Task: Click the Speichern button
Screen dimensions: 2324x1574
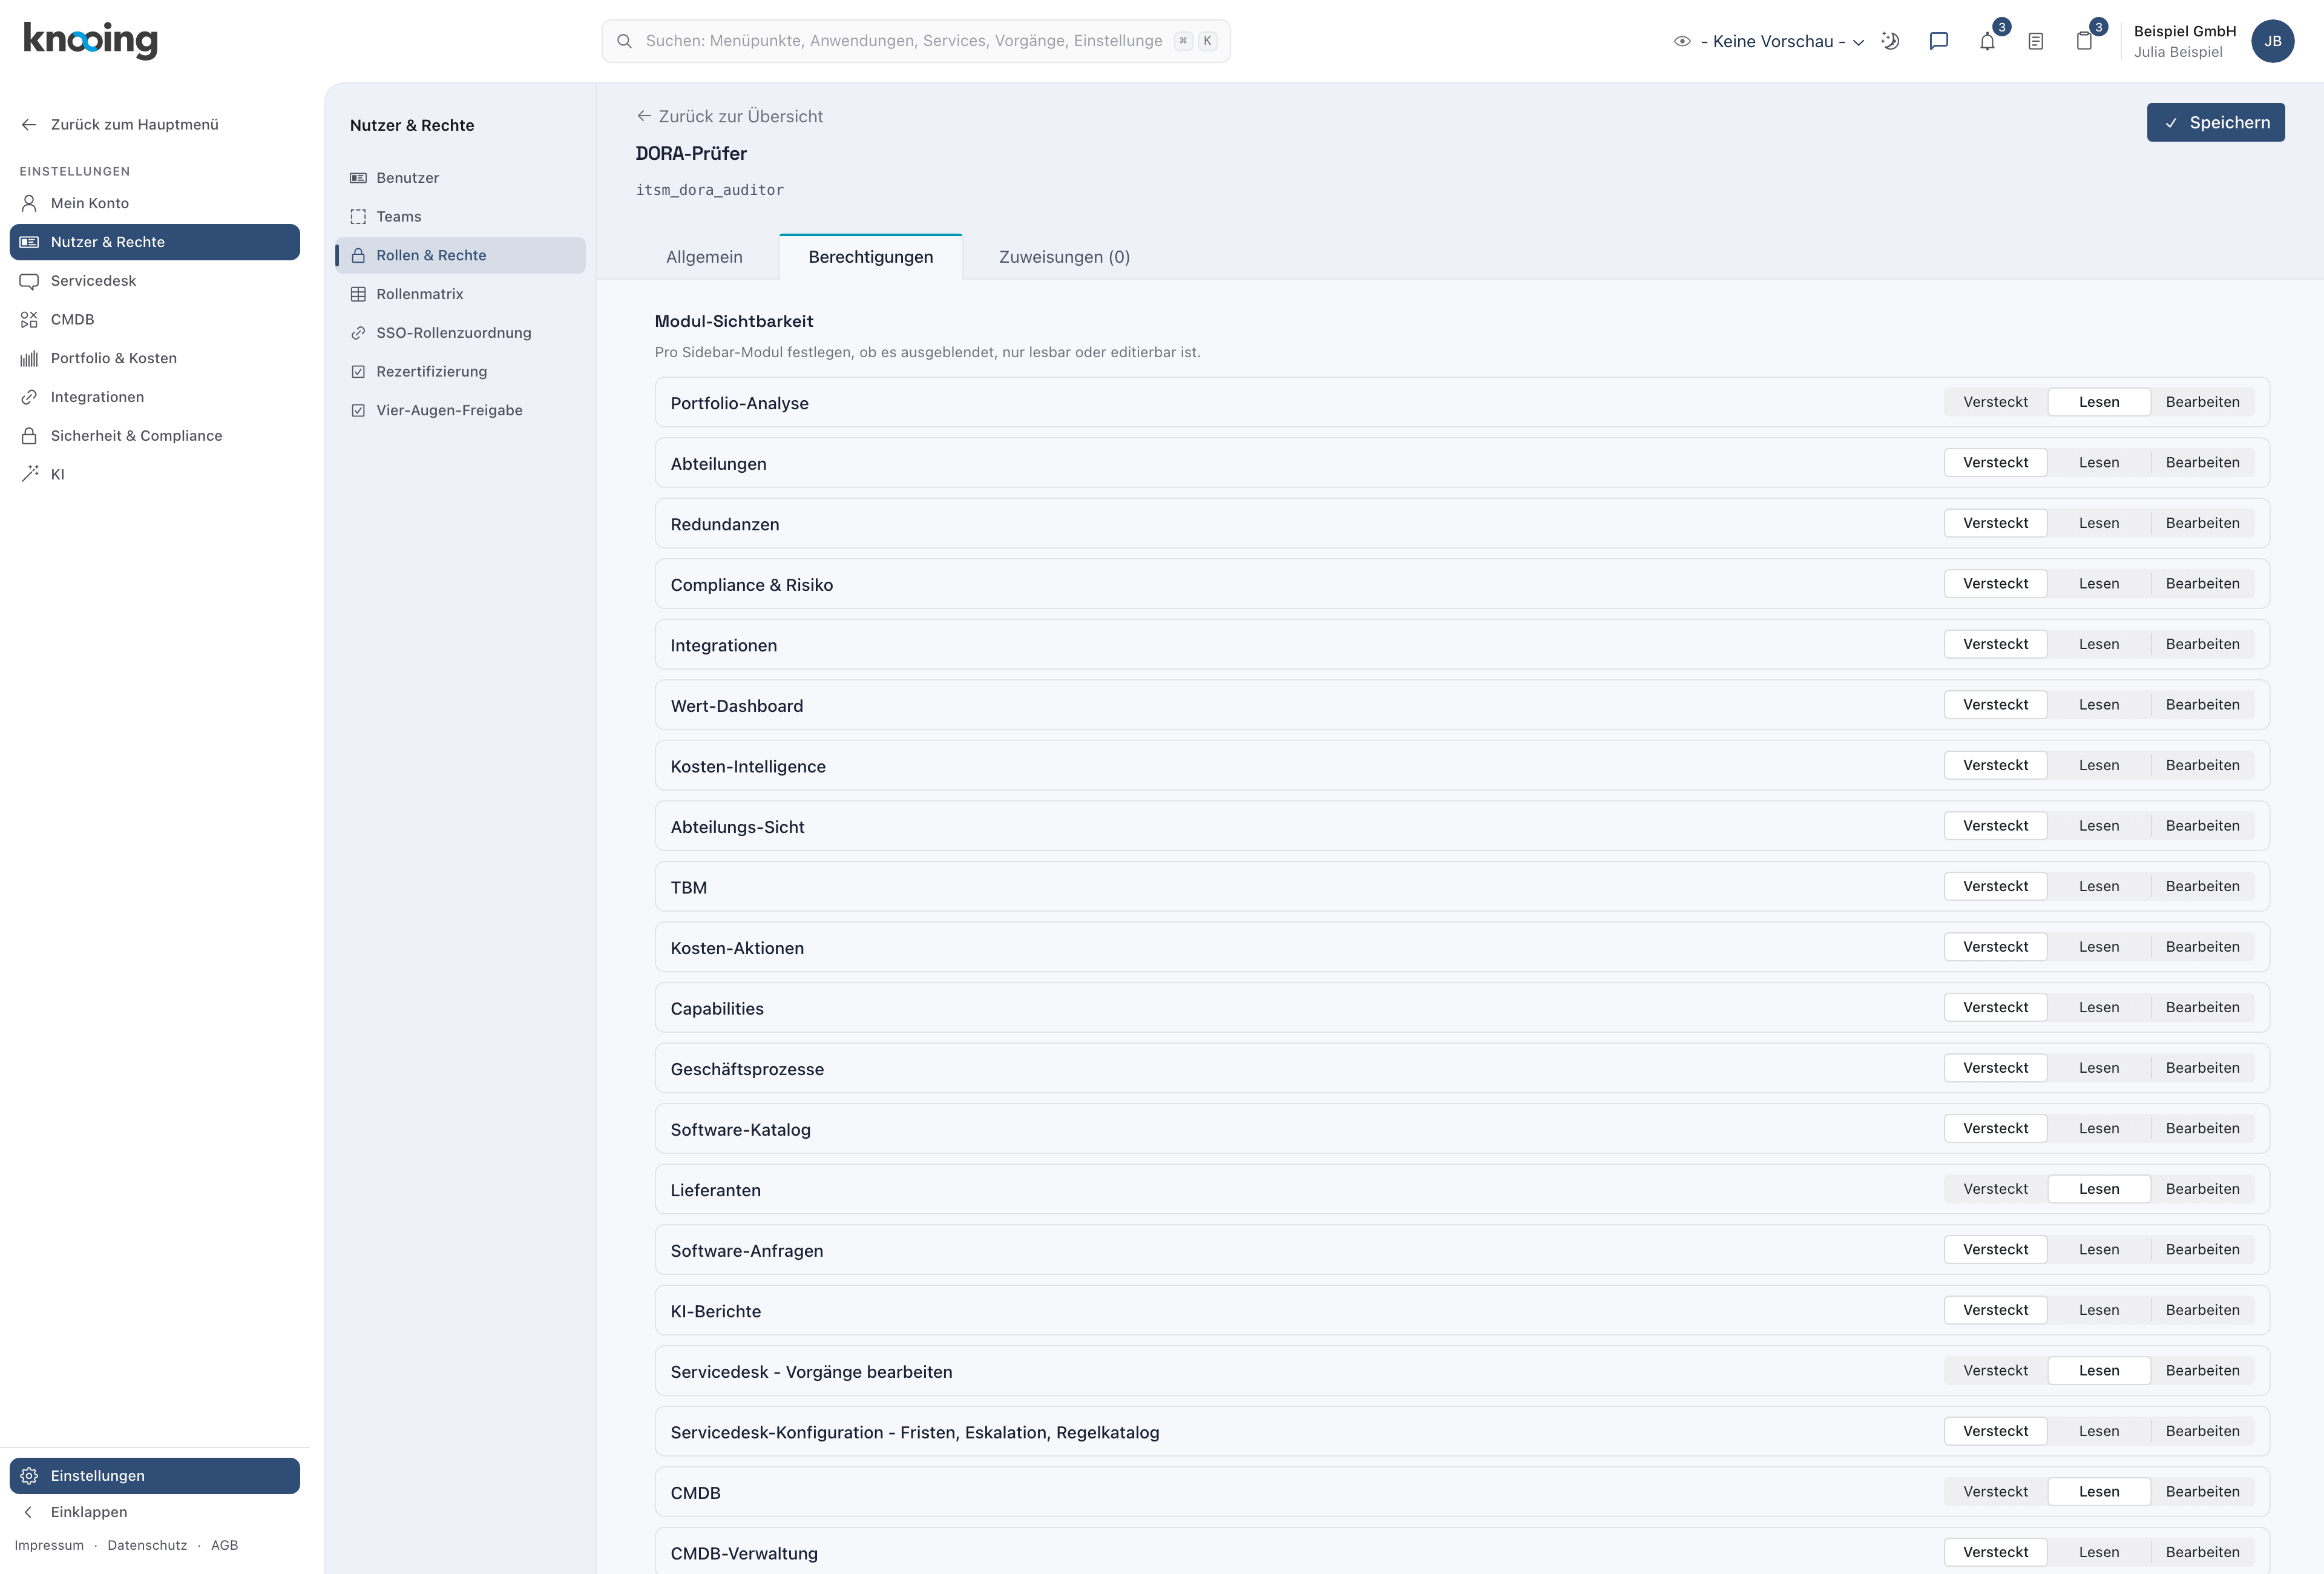Action: [x=2215, y=122]
